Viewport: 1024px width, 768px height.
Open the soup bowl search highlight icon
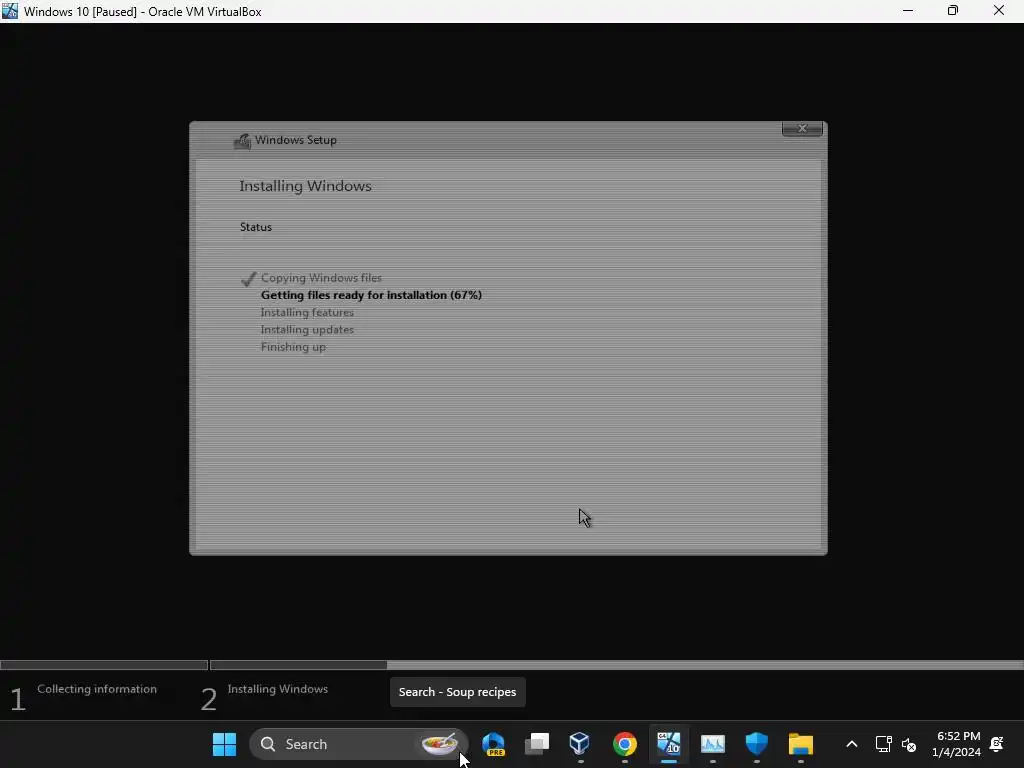pos(439,744)
